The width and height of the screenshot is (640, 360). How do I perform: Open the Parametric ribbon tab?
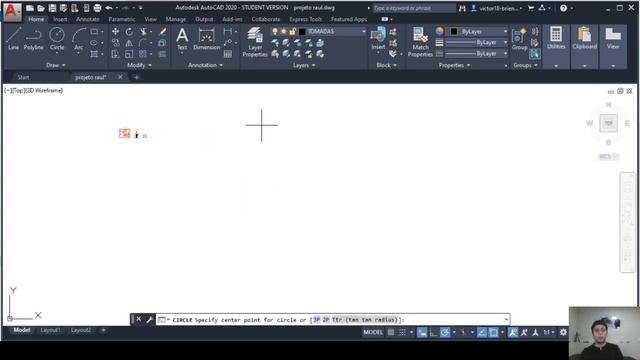point(122,19)
